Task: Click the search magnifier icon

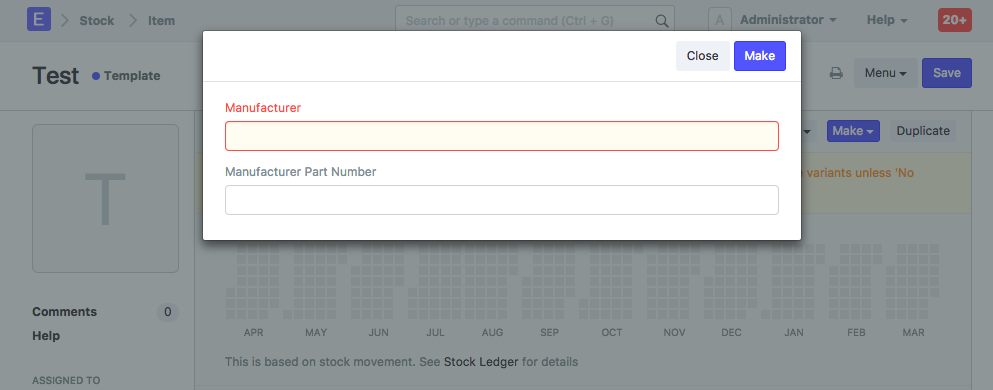Action: coord(661,21)
